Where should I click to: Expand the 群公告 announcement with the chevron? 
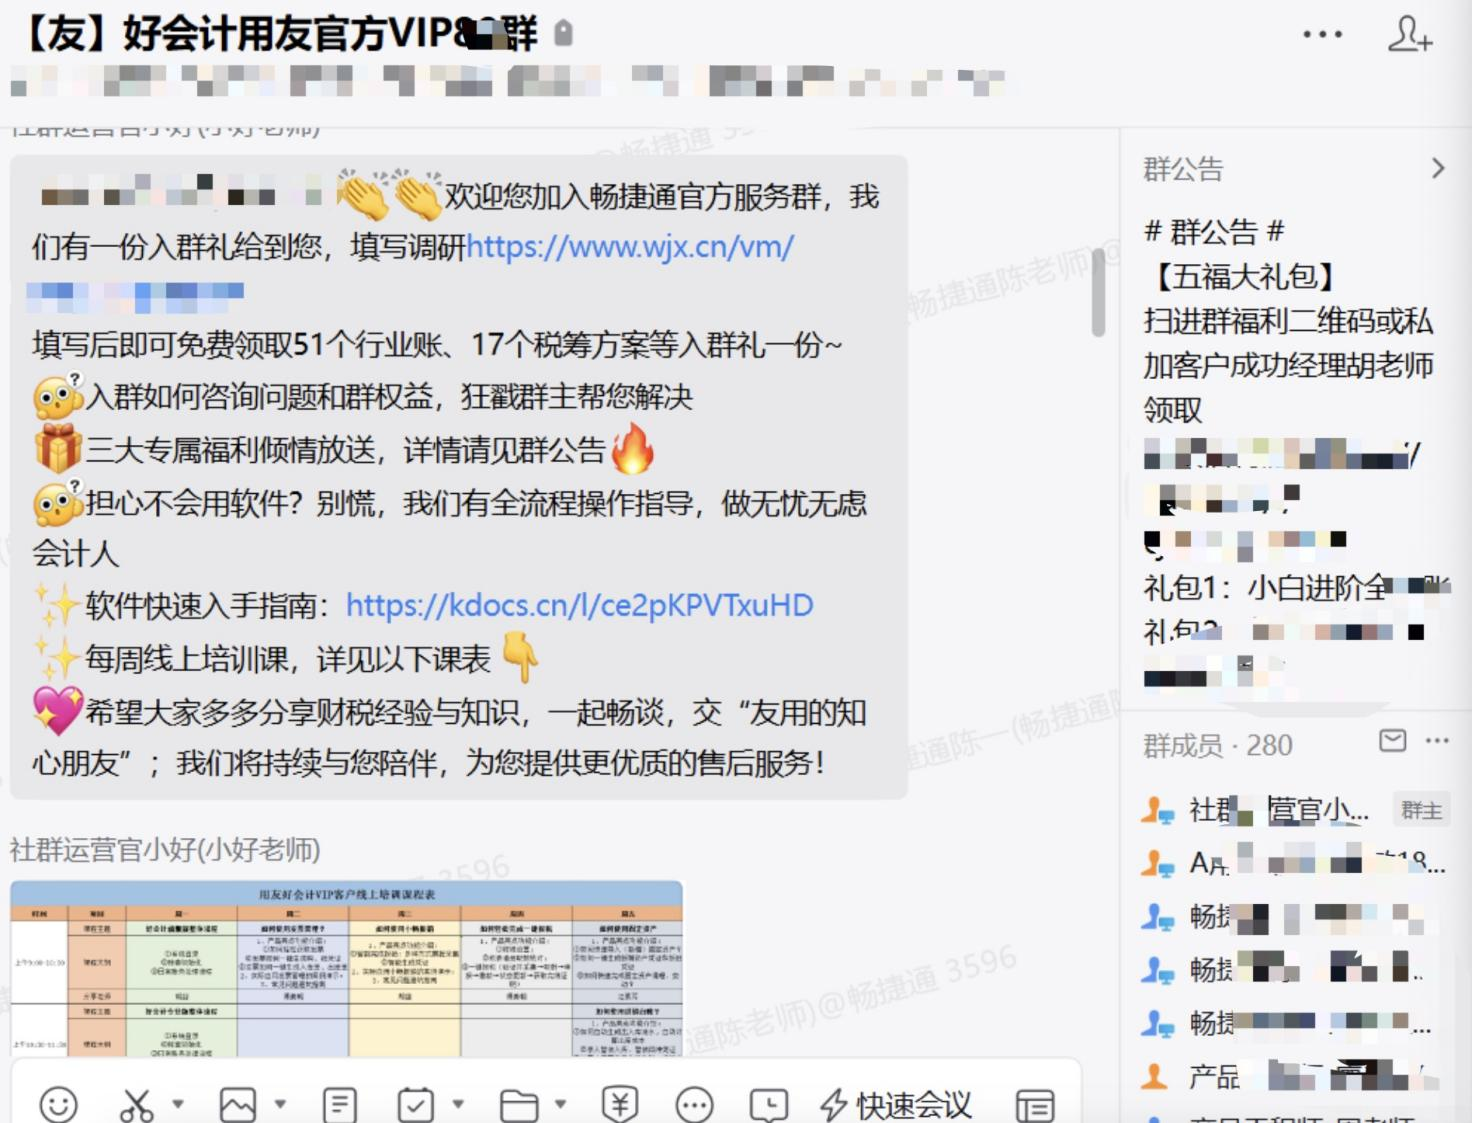pos(1441,168)
